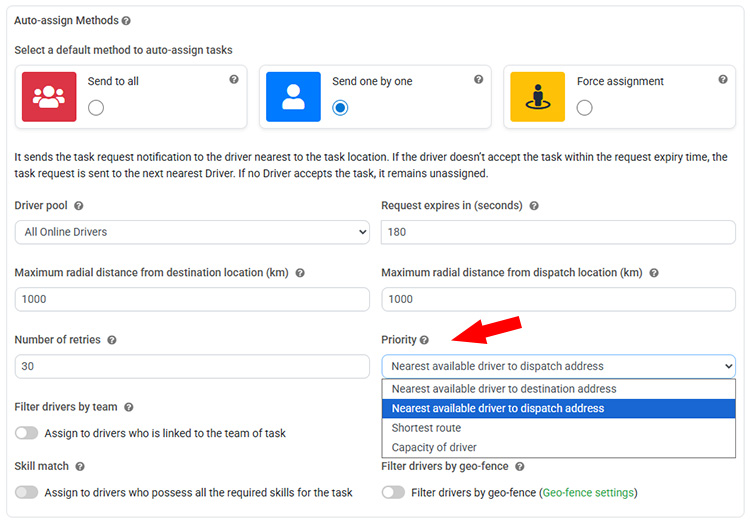The image size is (750, 523).
Task: Click help icon beside Number of retries
Action: 112,340
